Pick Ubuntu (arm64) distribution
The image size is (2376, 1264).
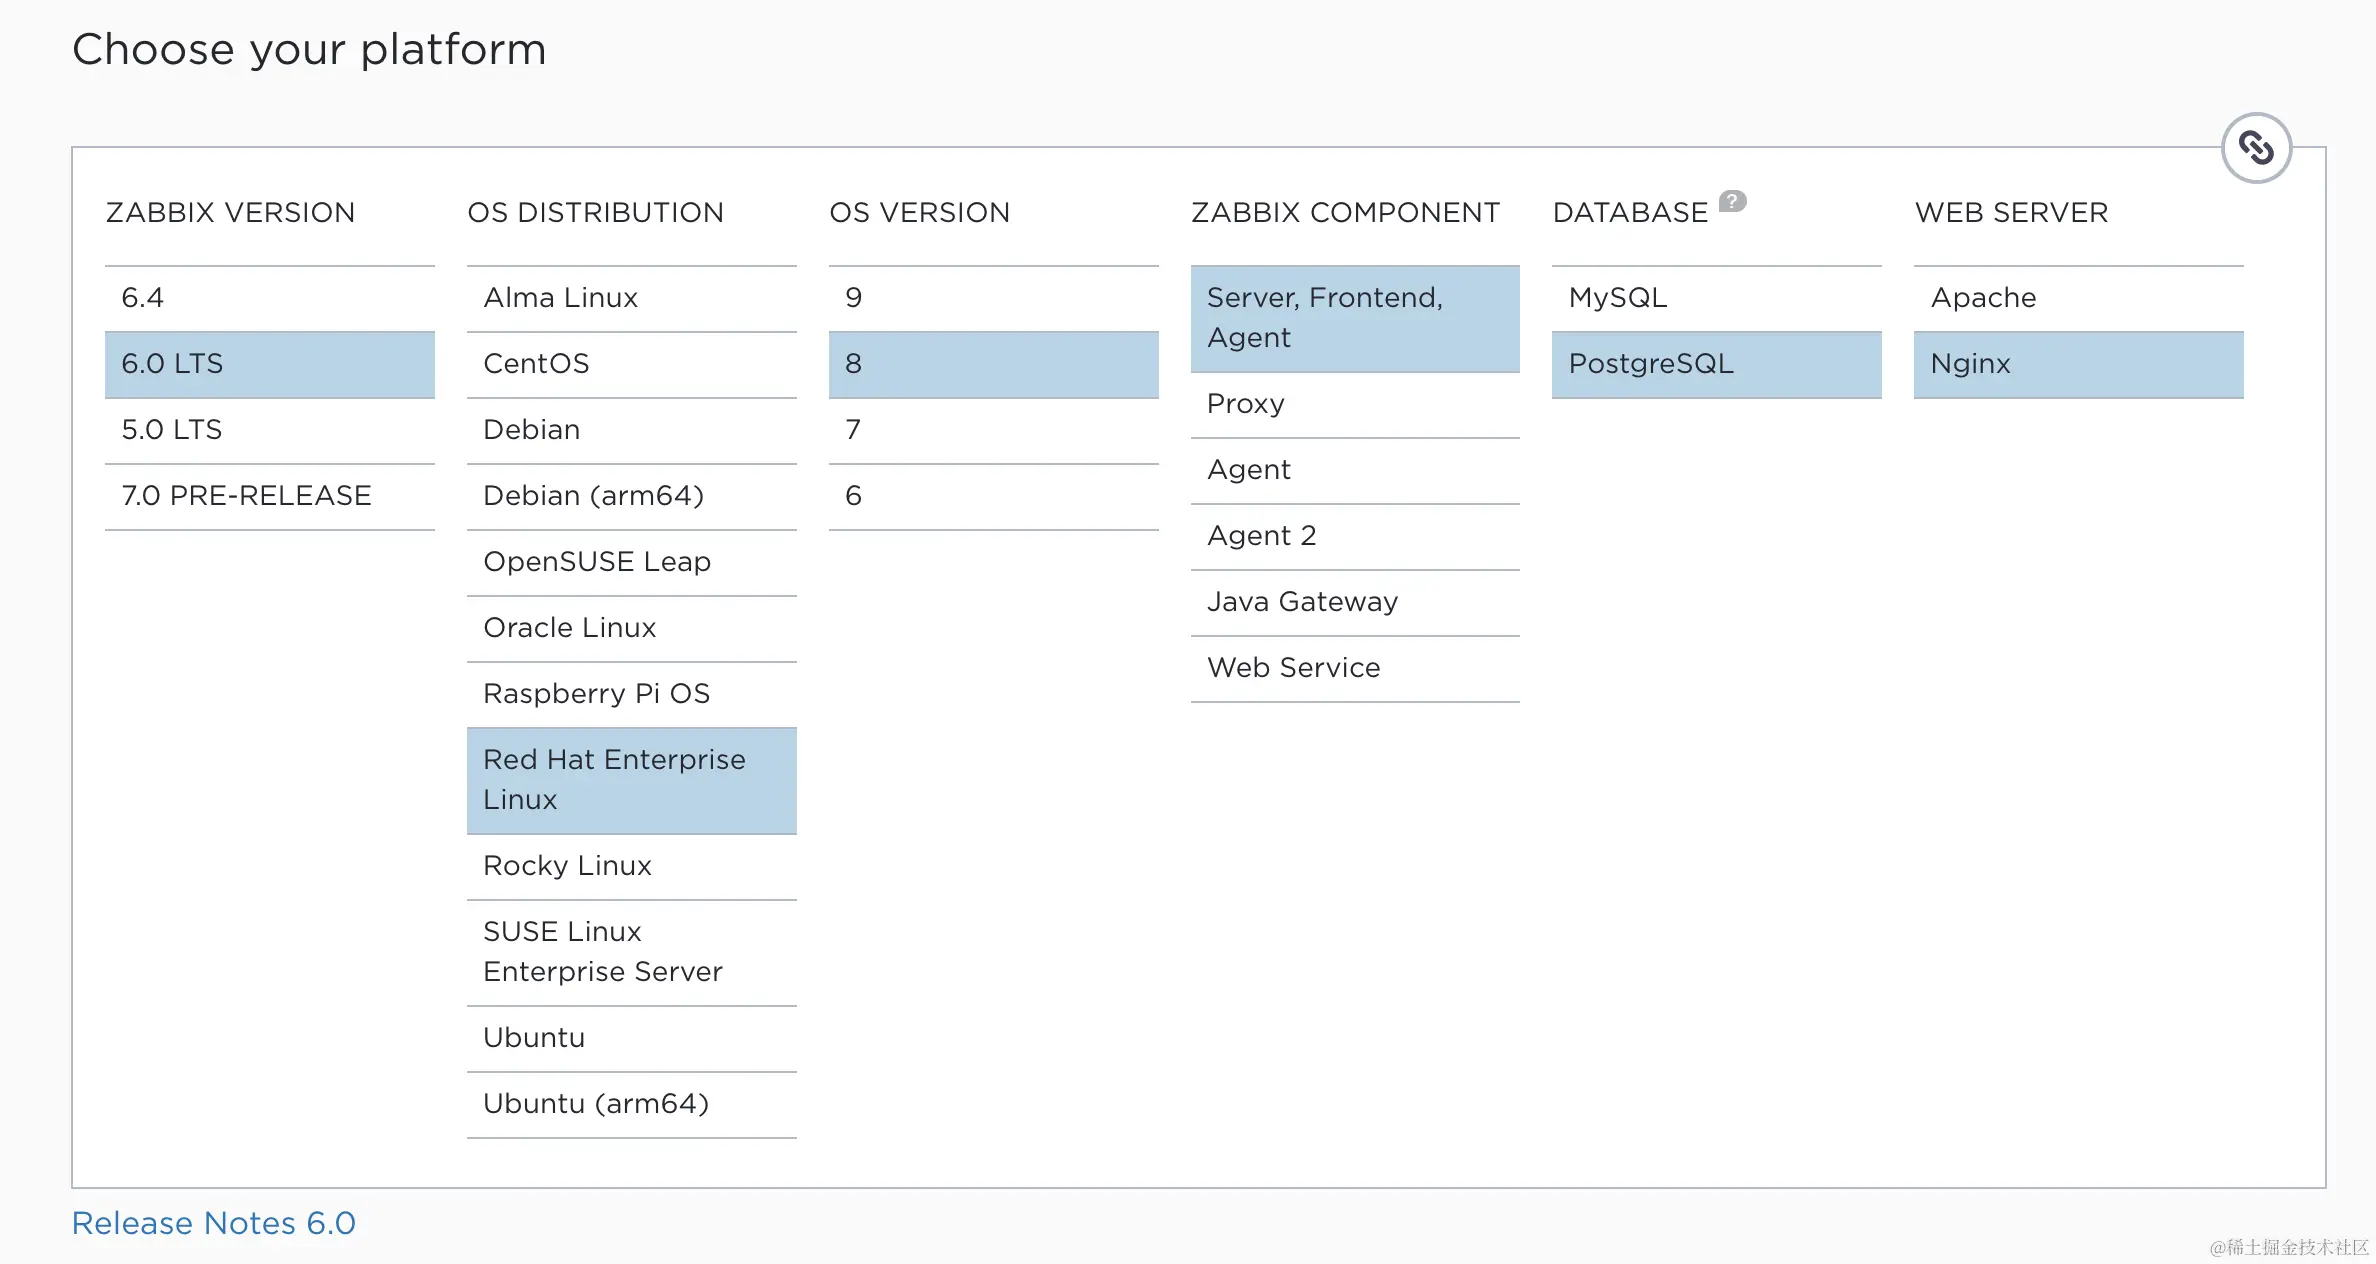pos(631,1104)
